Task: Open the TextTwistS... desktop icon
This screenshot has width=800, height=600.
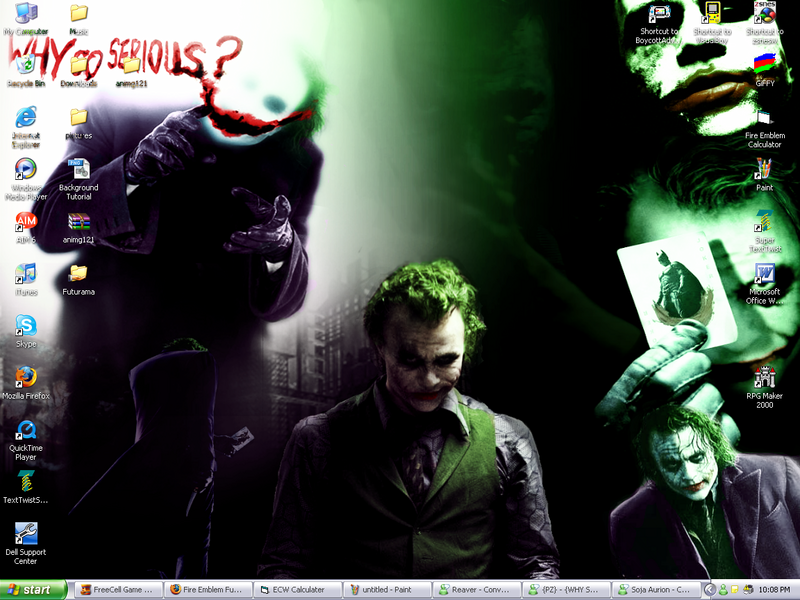Action: [x=26, y=482]
